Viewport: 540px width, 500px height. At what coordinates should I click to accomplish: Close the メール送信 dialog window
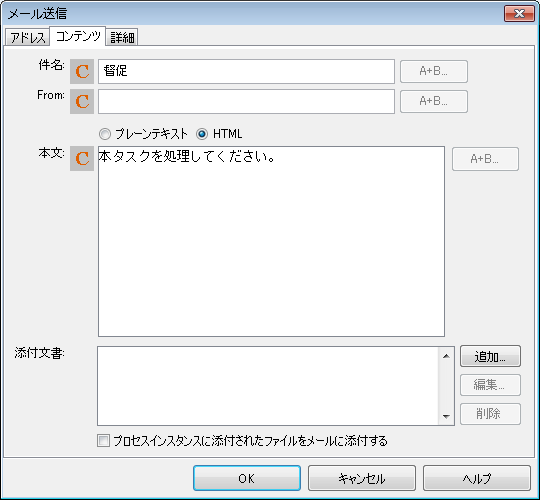click(x=519, y=14)
